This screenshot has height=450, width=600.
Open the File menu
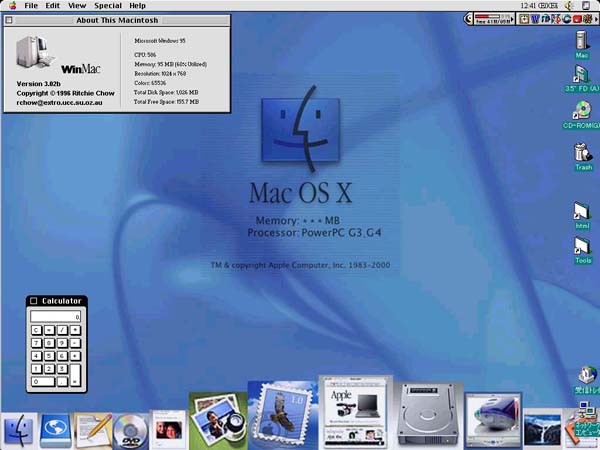(31, 6)
